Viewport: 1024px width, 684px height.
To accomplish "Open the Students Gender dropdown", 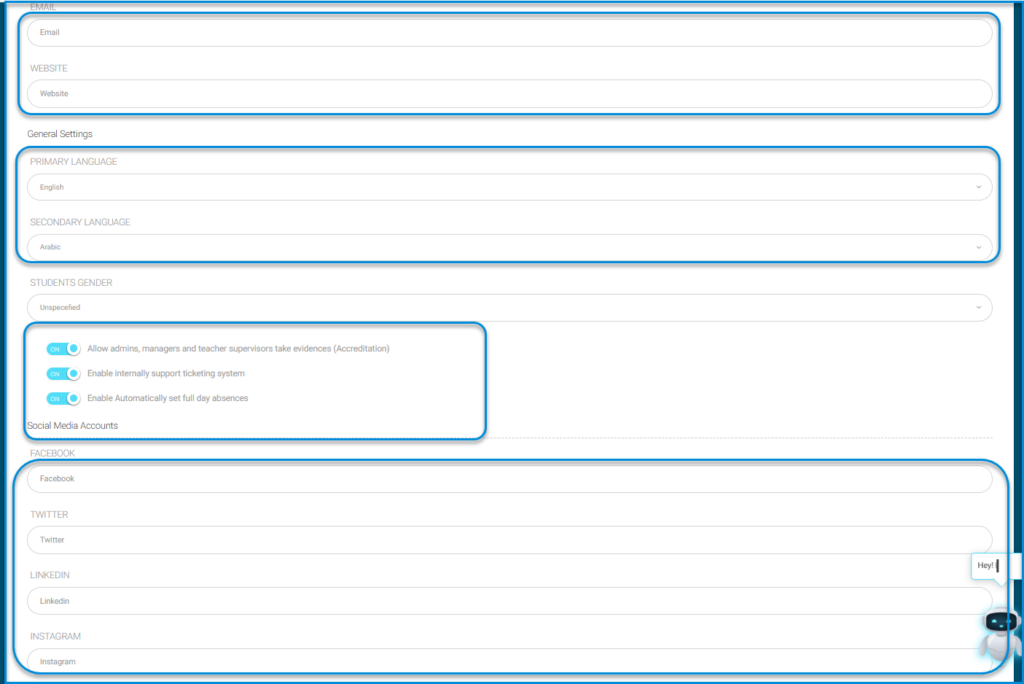I will click(x=509, y=308).
